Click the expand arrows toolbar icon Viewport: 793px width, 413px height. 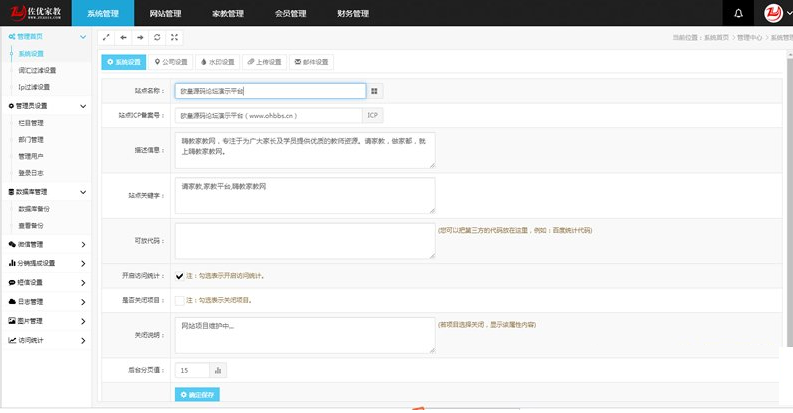coord(106,37)
